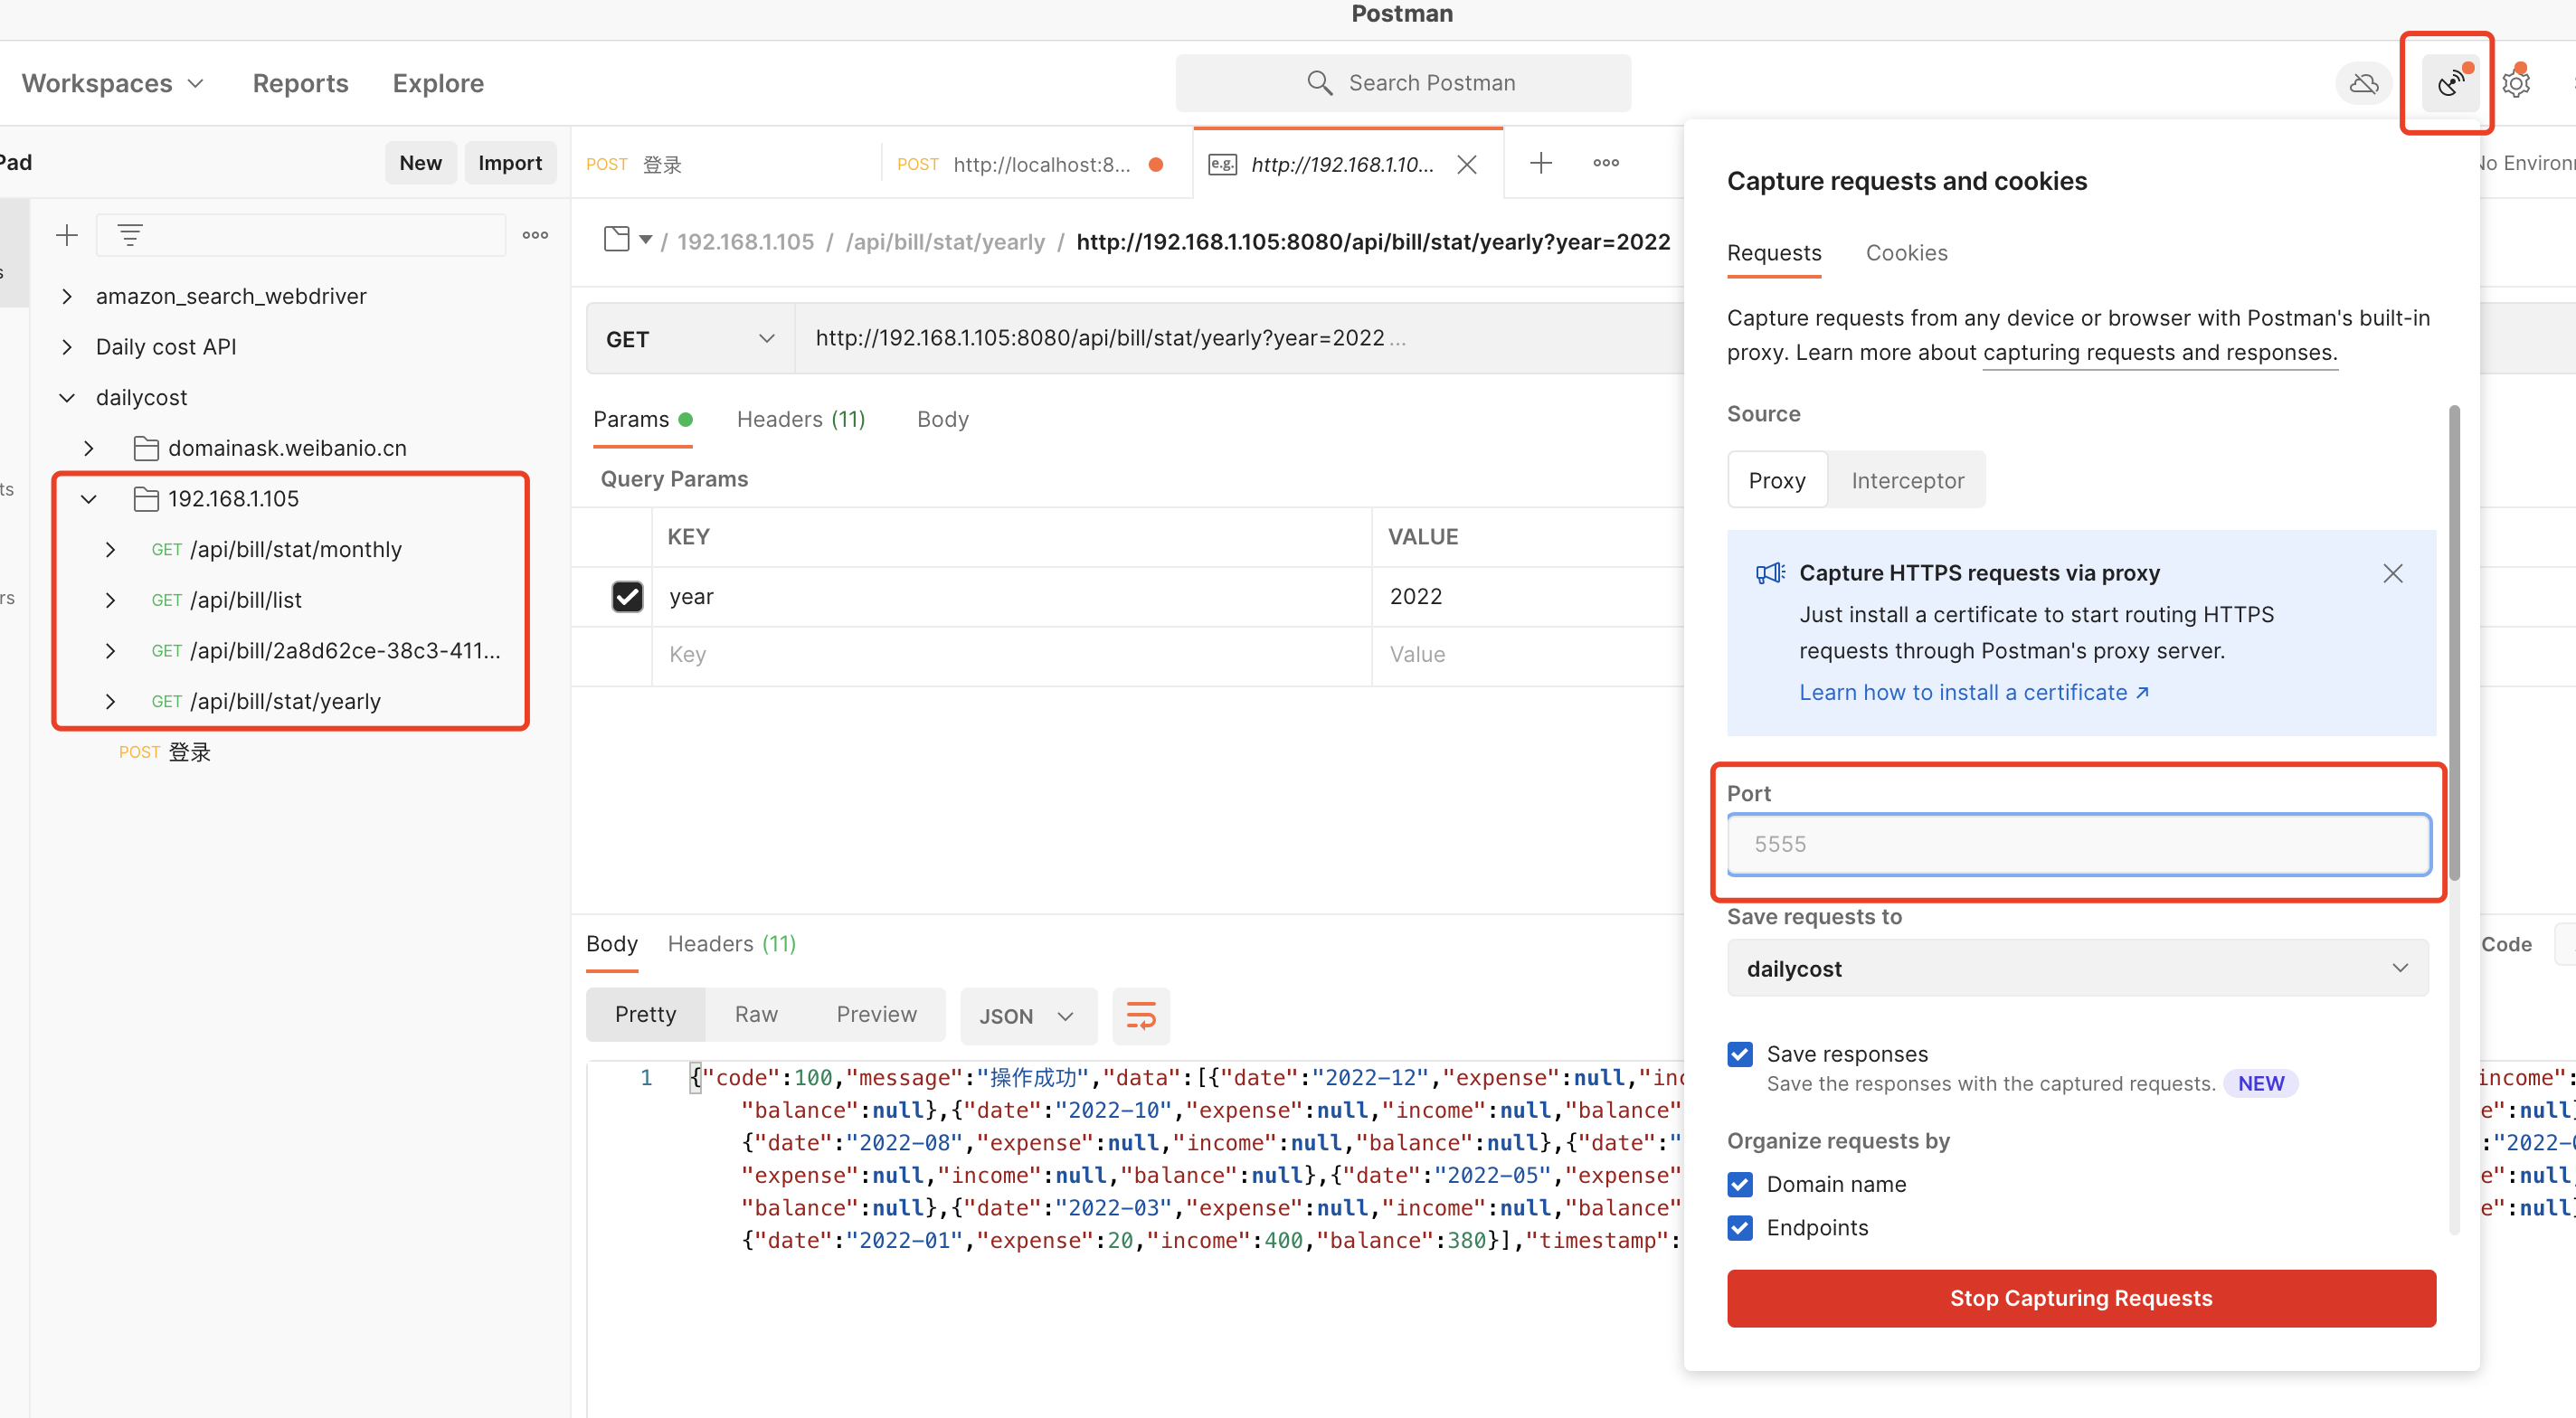Click the example icon on the active tab
The image size is (2576, 1418).
coord(1222,164)
